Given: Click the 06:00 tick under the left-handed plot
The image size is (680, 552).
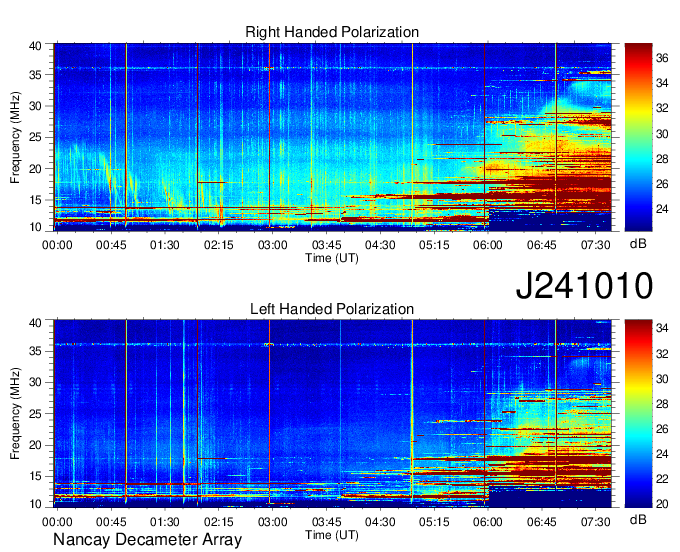Looking at the screenshot, I should (x=488, y=522).
